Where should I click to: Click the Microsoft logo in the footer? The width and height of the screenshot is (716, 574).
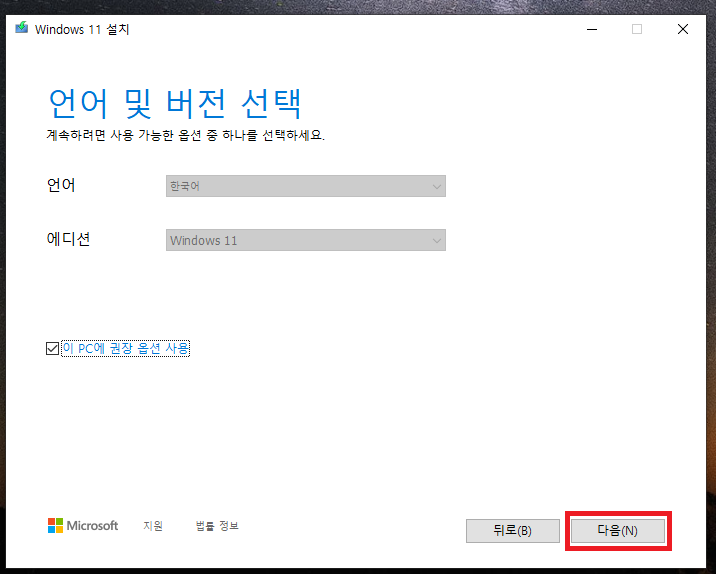coord(83,526)
